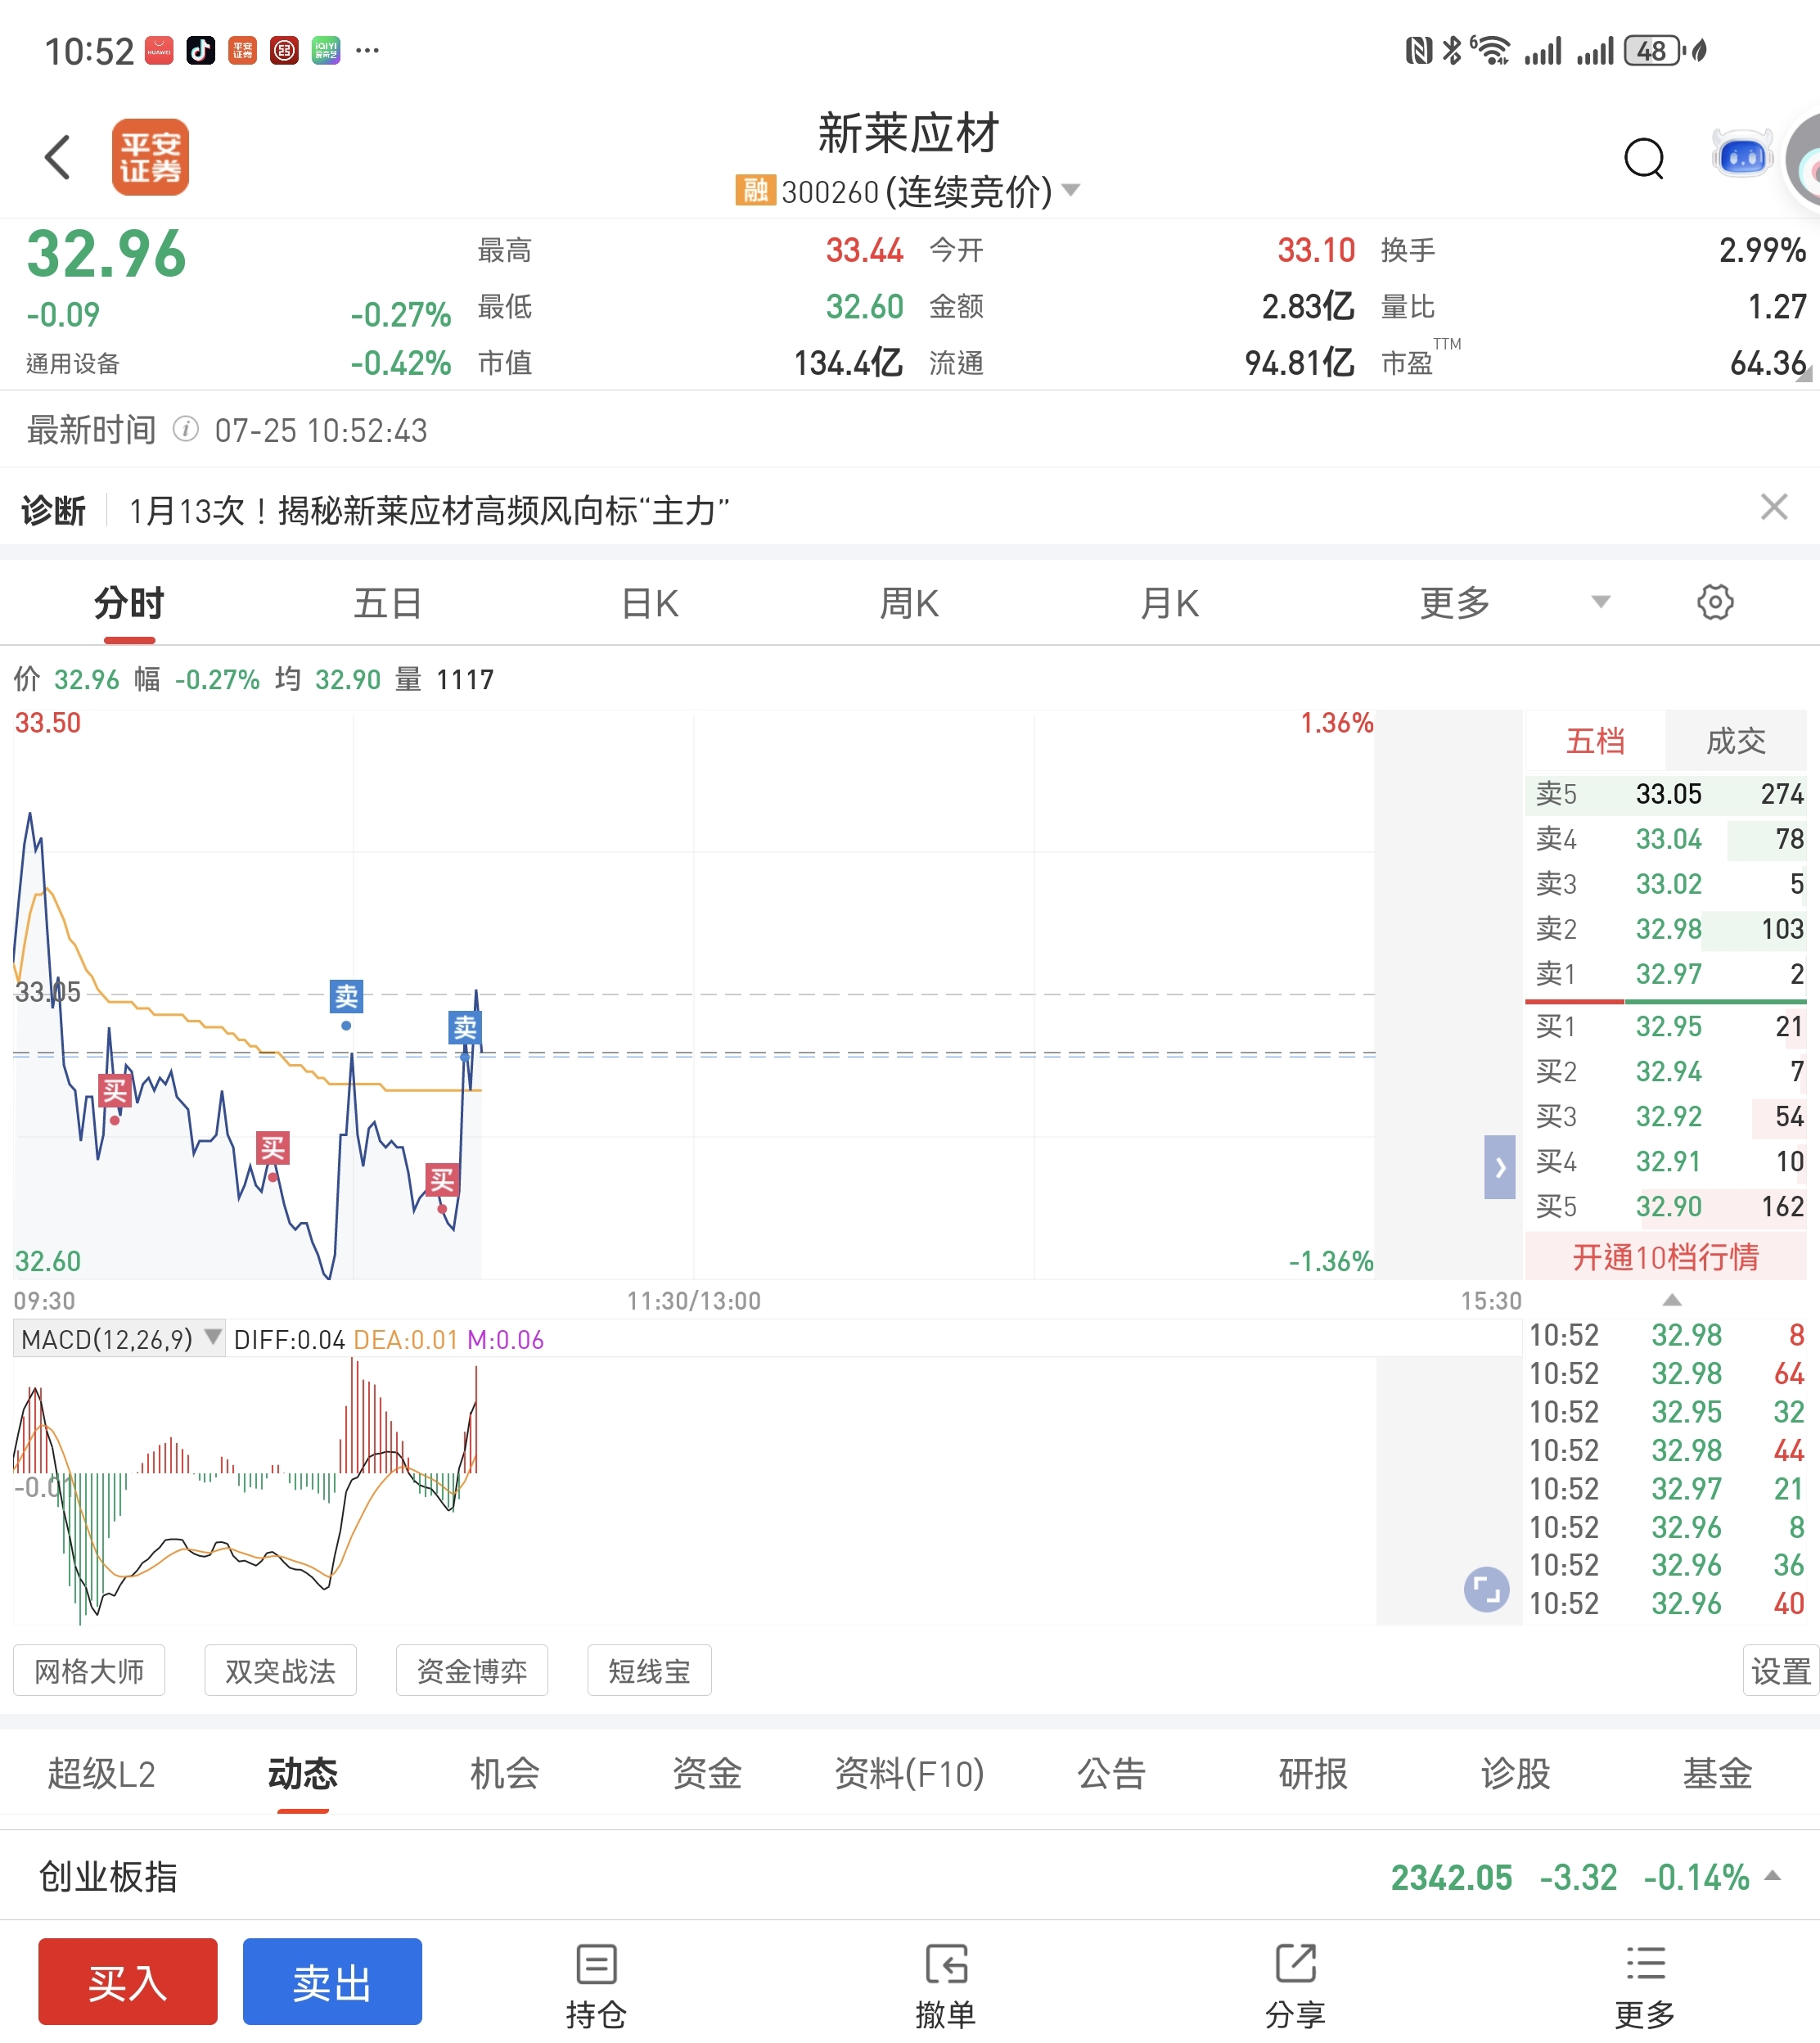Open the 资金 tab
1820x2043 pixels.
tap(707, 1774)
